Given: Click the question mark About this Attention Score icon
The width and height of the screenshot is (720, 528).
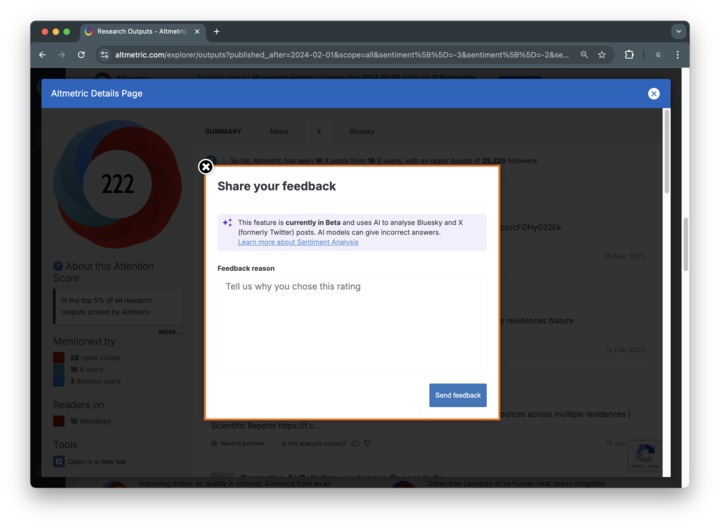Looking at the screenshot, I should coord(58,266).
